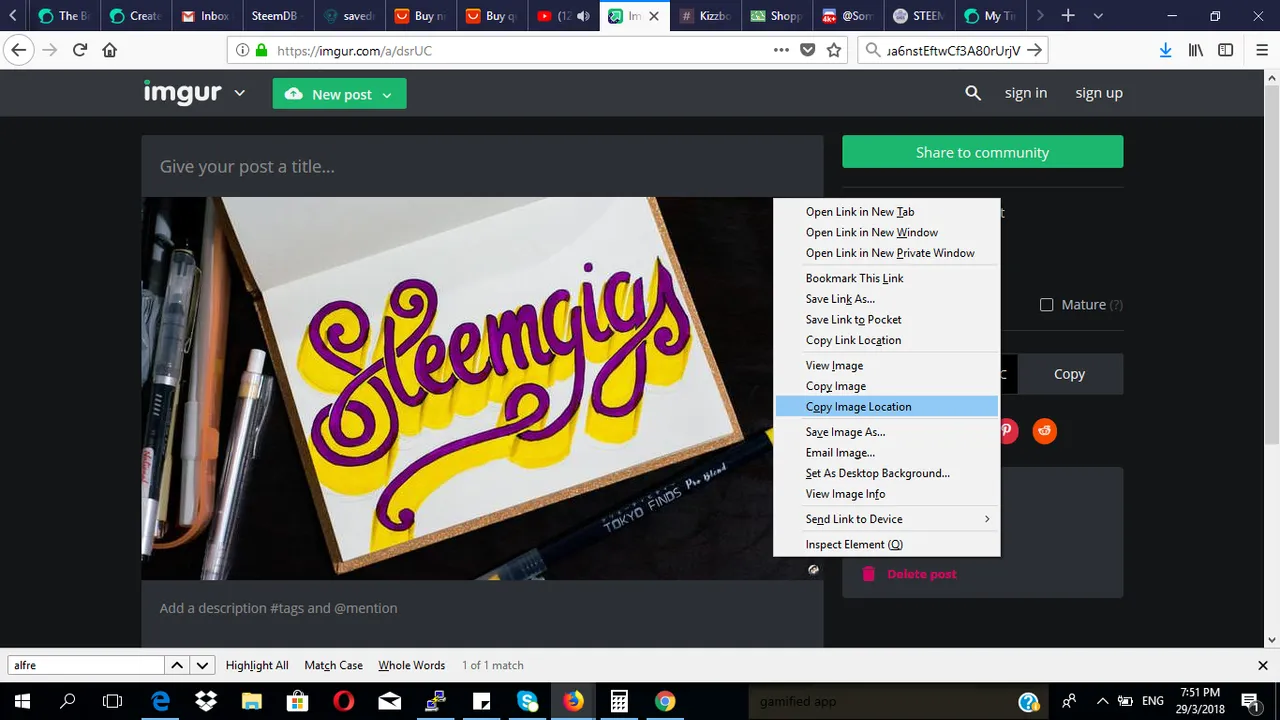Open the sign in link
Image resolution: width=1280 pixels, height=720 pixels.
1026,93
